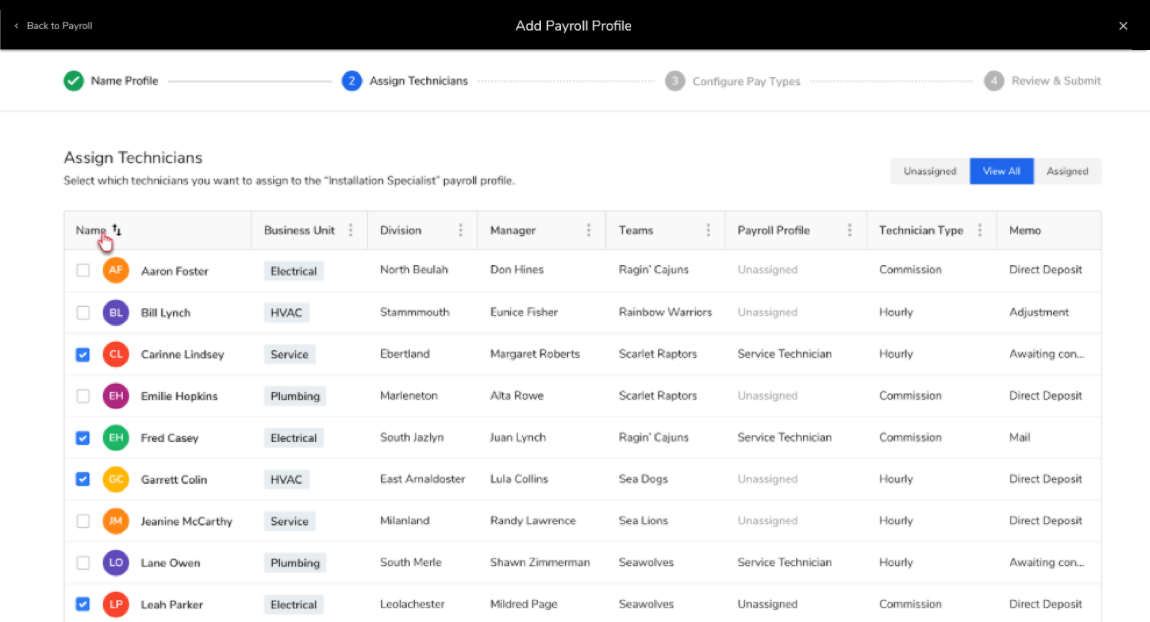
Task: Click the Business Unit column options icon
Action: pos(350,229)
